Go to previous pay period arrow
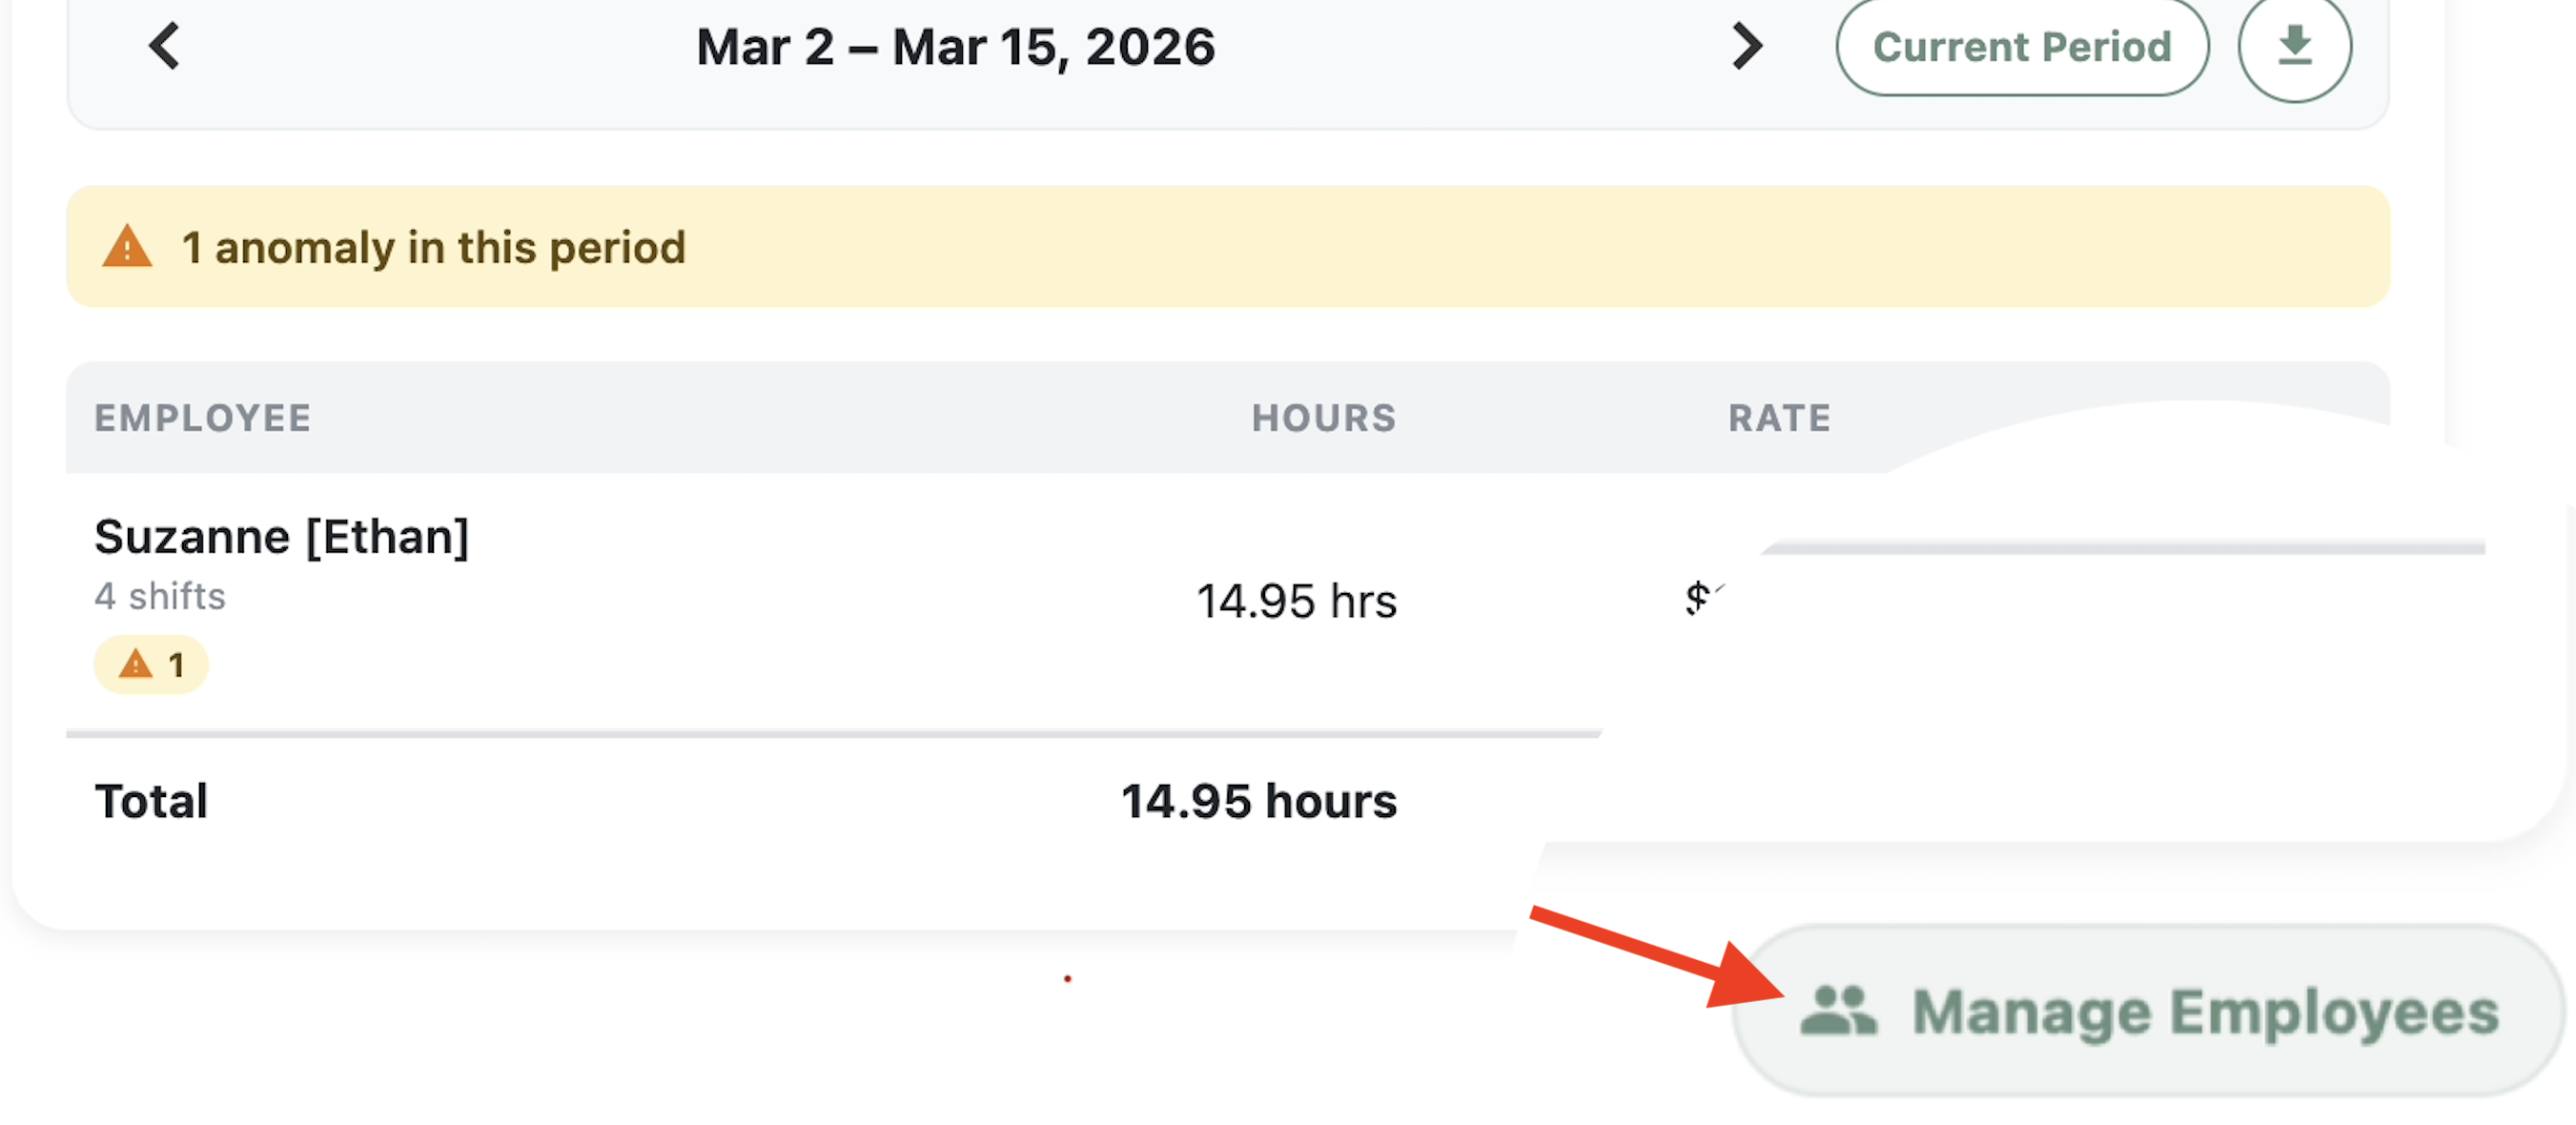 click(x=165, y=46)
